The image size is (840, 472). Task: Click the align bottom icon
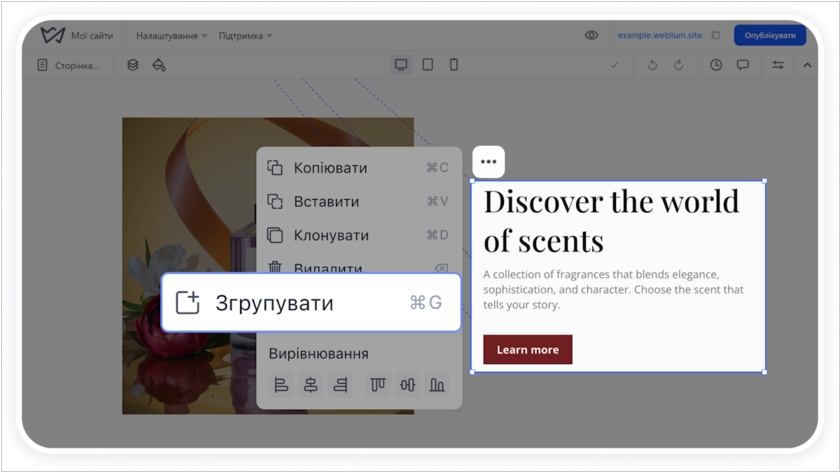click(437, 385)
